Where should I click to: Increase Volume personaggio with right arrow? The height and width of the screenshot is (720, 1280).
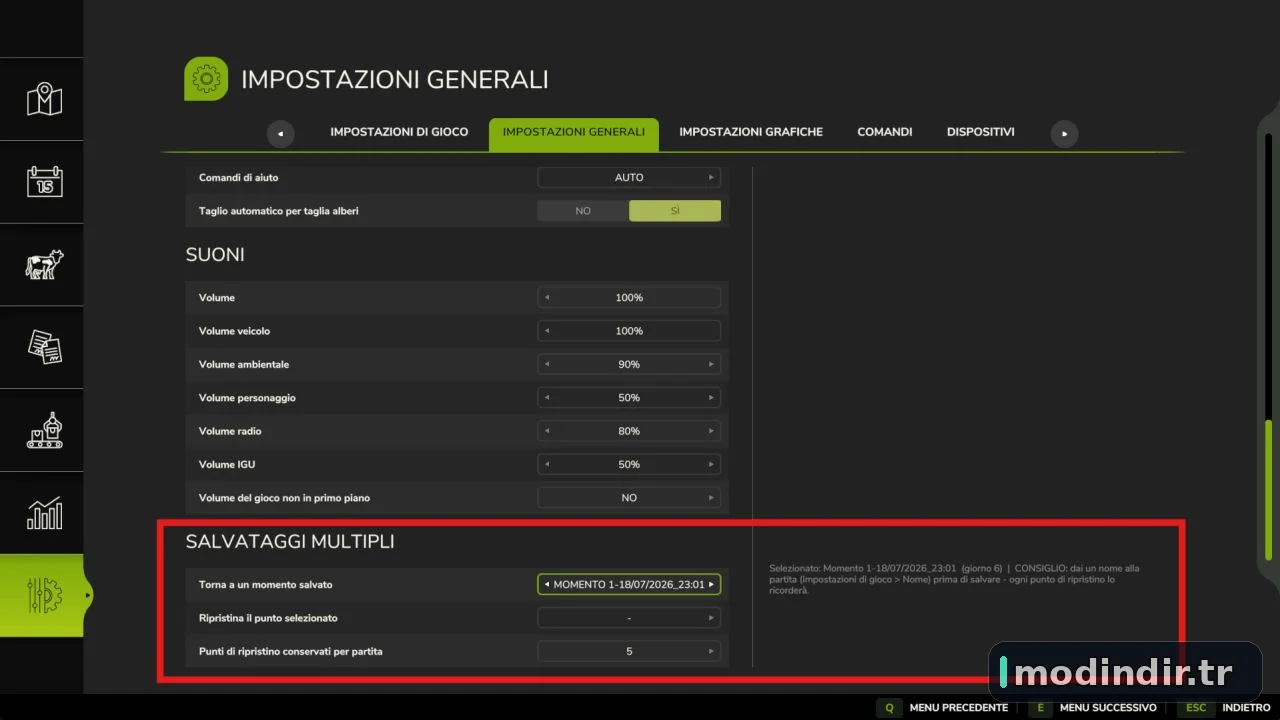click(x=711, y=398)
